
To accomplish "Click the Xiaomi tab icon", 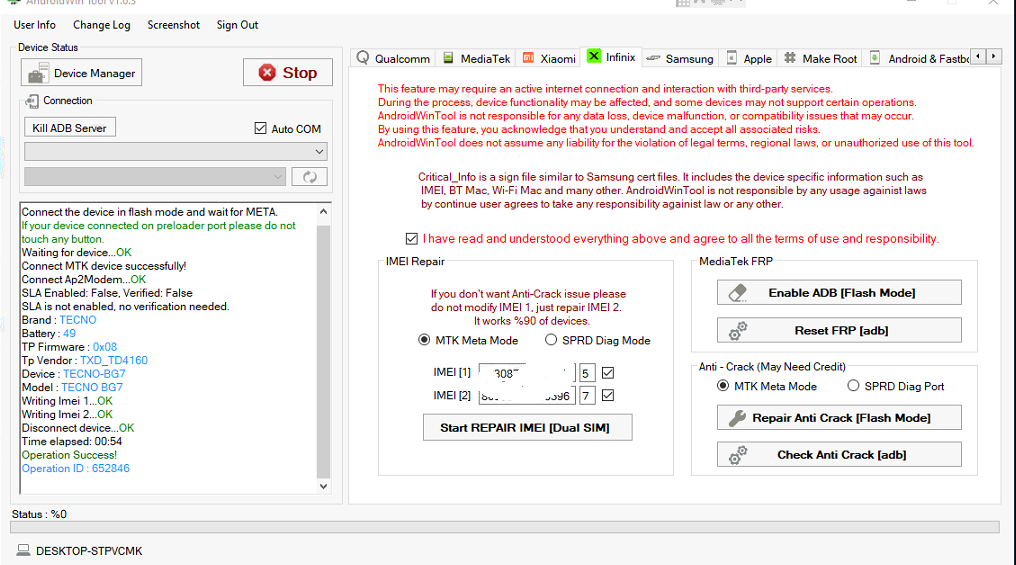I will (529, 58).
